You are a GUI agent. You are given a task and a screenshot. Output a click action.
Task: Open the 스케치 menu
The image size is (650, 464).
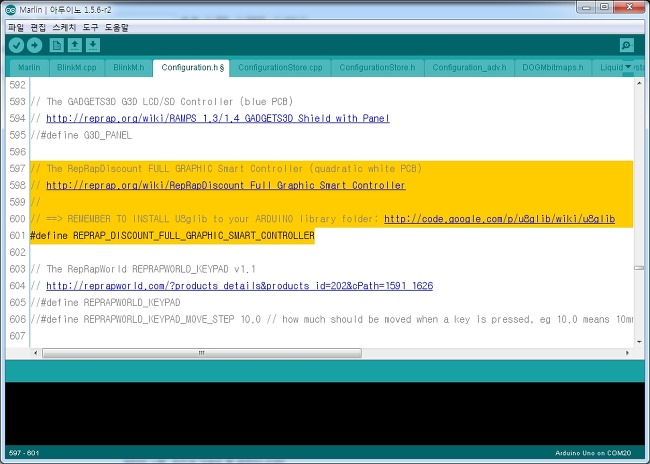(x=64, y=28)
